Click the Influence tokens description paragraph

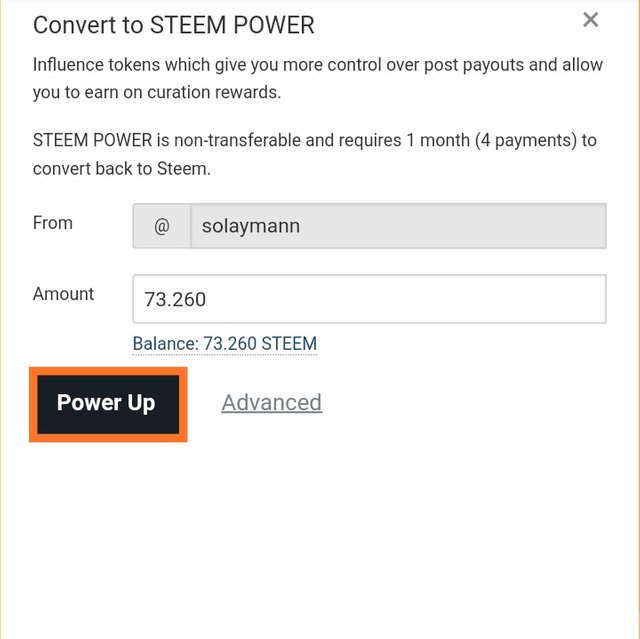coord(317,77)
